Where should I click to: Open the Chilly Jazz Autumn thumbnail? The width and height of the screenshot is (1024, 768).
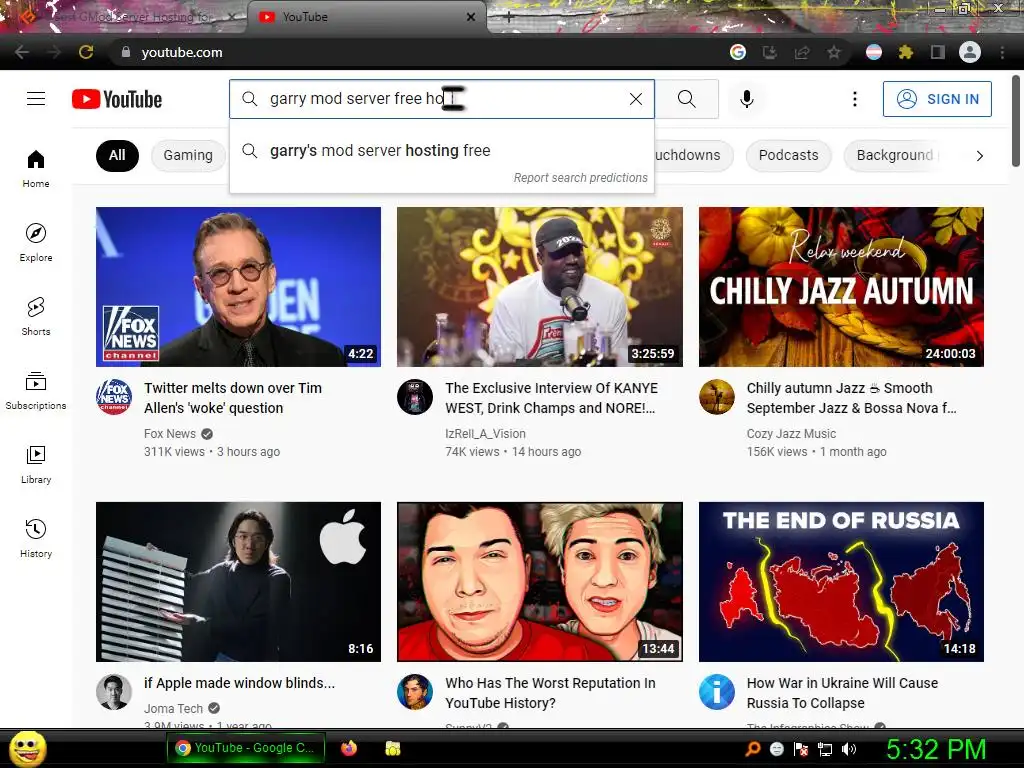841,287
